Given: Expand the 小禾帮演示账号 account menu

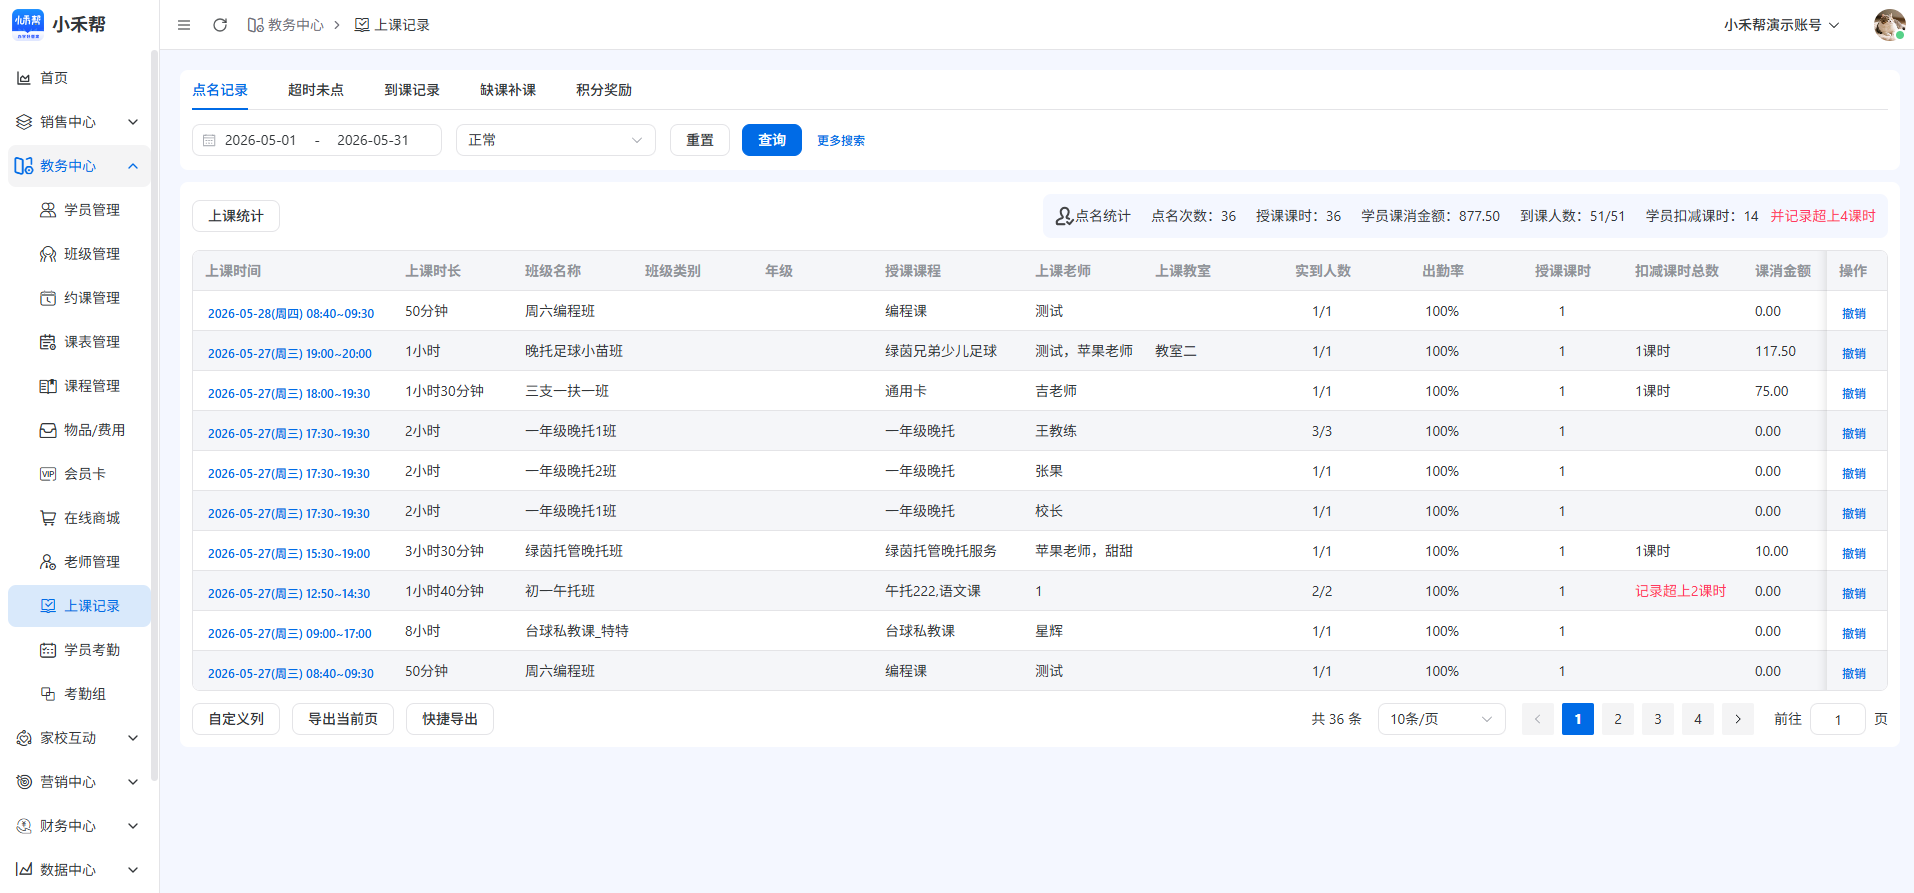Looking at the screenshot, I should coord(1781,25).
